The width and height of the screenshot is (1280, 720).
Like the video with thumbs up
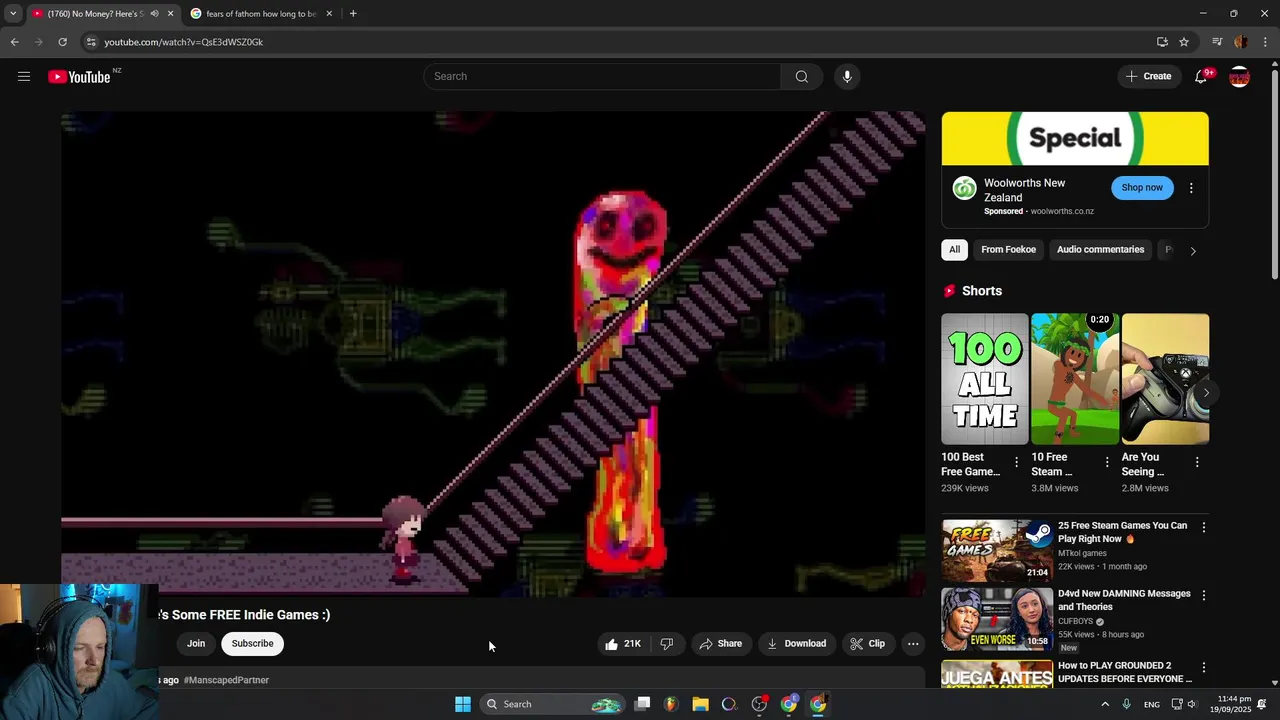tap(622, 644)
